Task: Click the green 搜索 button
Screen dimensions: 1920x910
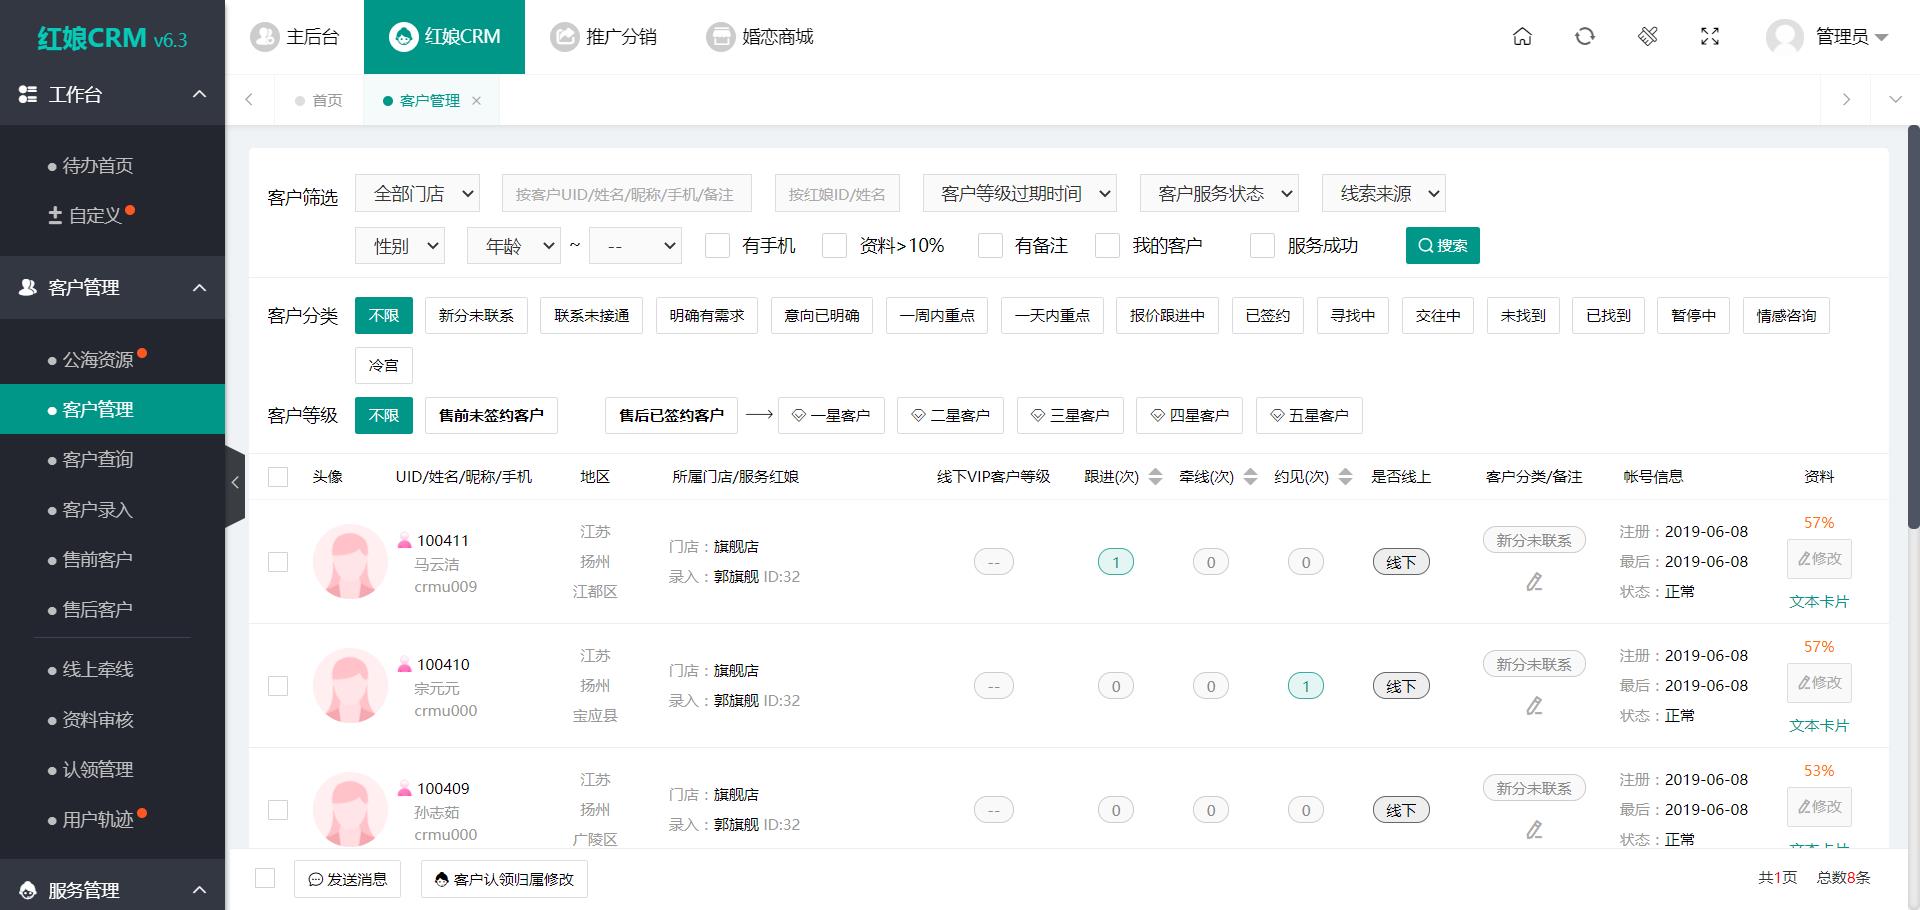Action: click(1442, 246)
